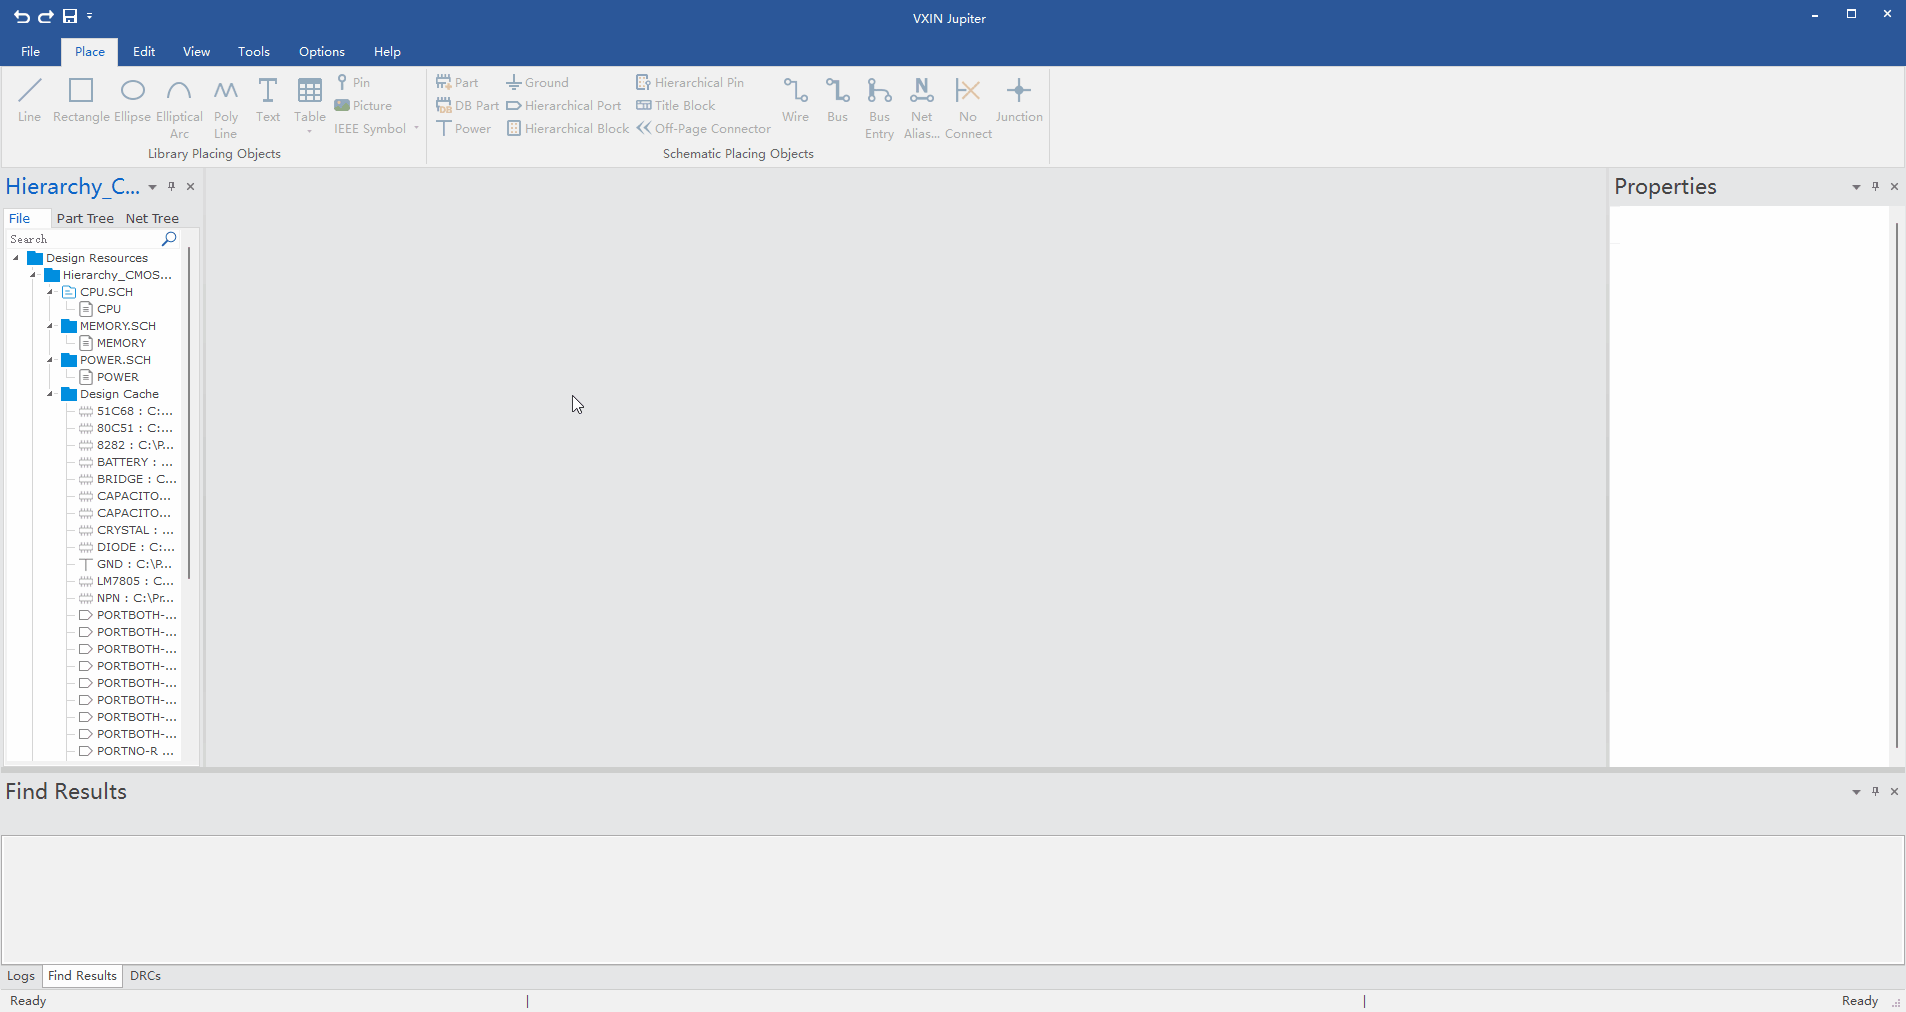Screen dimensions: 1906x1012
Task: Place a Hierarchical Pin
Action: [690, 82]
